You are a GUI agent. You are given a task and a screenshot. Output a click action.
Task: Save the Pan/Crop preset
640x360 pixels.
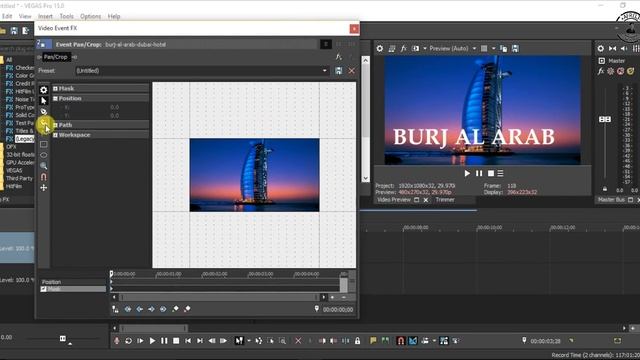pos(339,71)
